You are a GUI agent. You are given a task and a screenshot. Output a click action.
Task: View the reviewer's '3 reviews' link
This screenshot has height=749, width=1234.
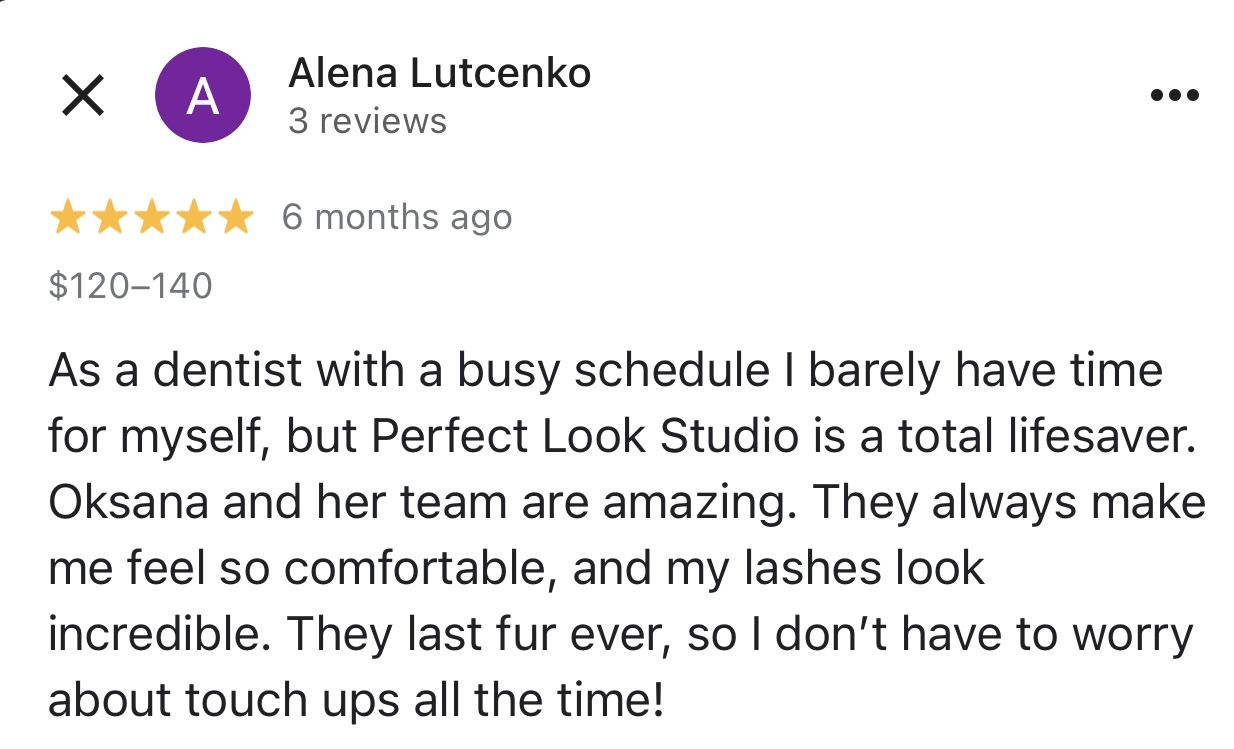(x=367, y=121)
